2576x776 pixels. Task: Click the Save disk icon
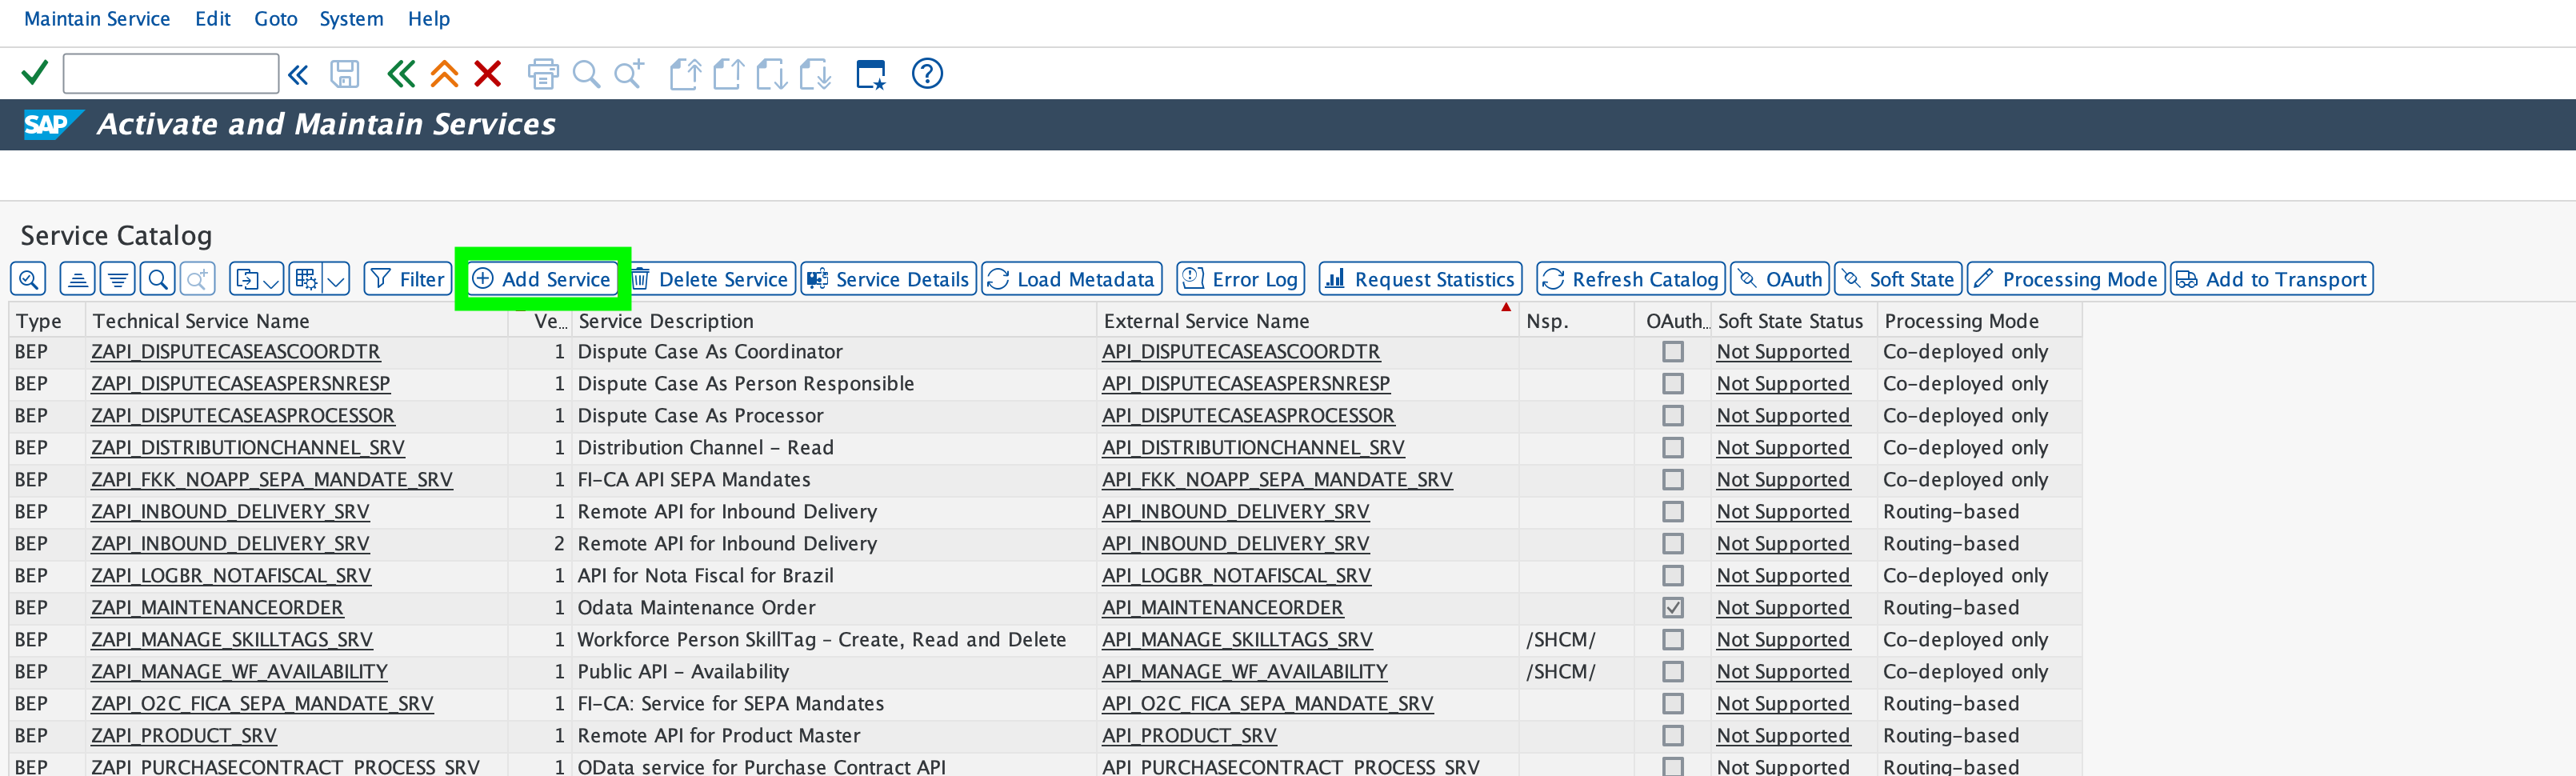pos(345,74)
